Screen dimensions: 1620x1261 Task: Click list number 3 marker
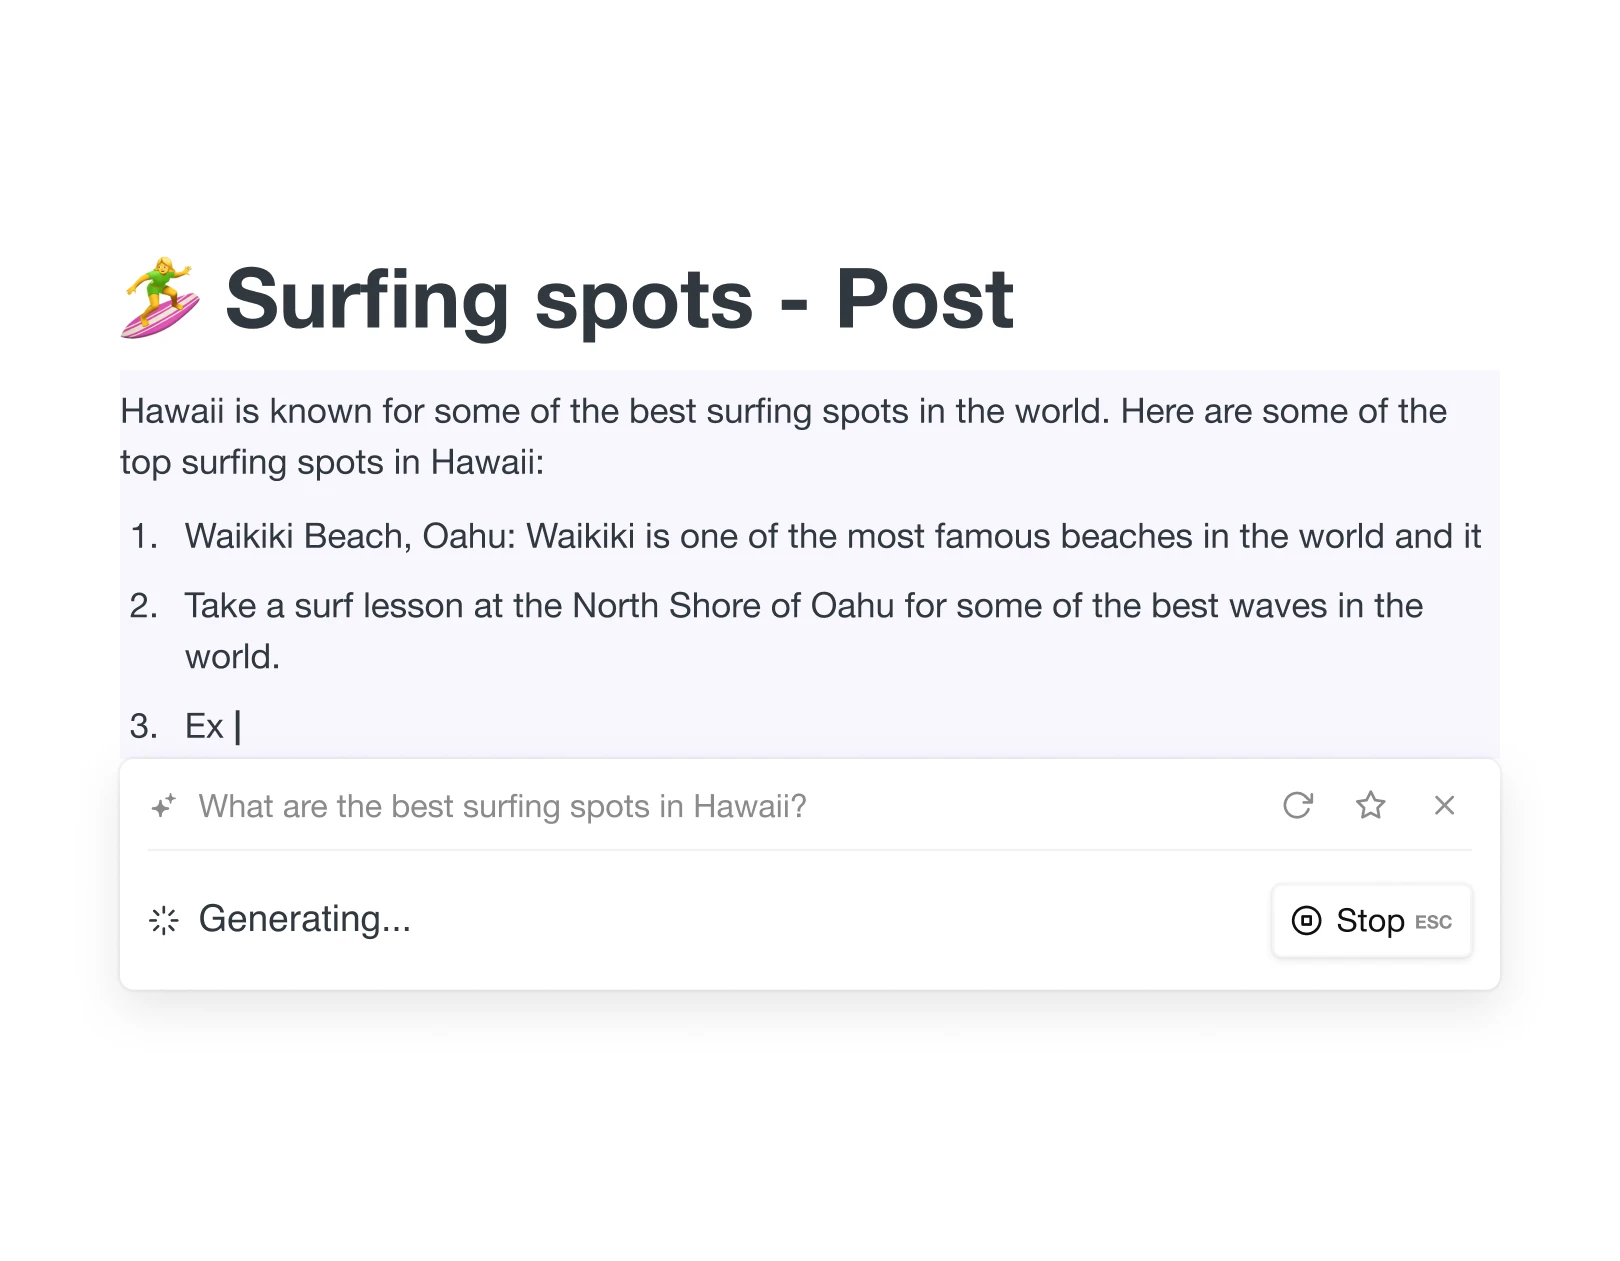point(144,726)
